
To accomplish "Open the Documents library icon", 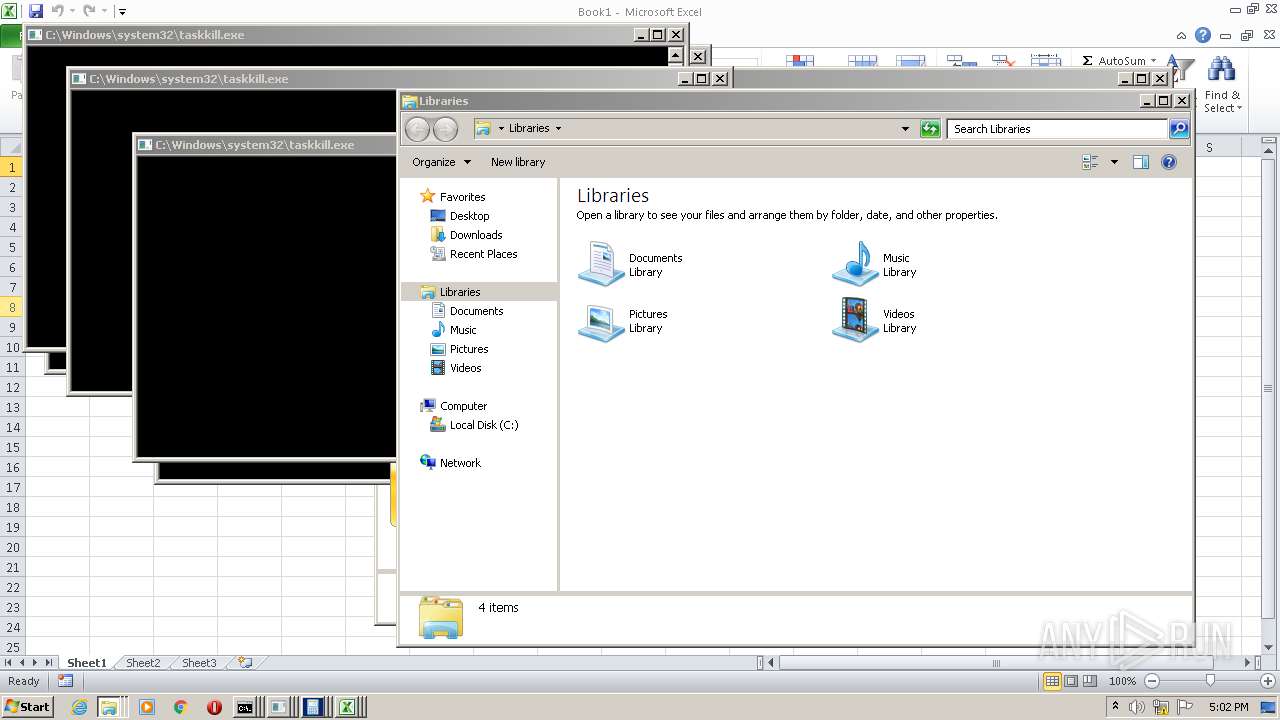I will (601, 264).
